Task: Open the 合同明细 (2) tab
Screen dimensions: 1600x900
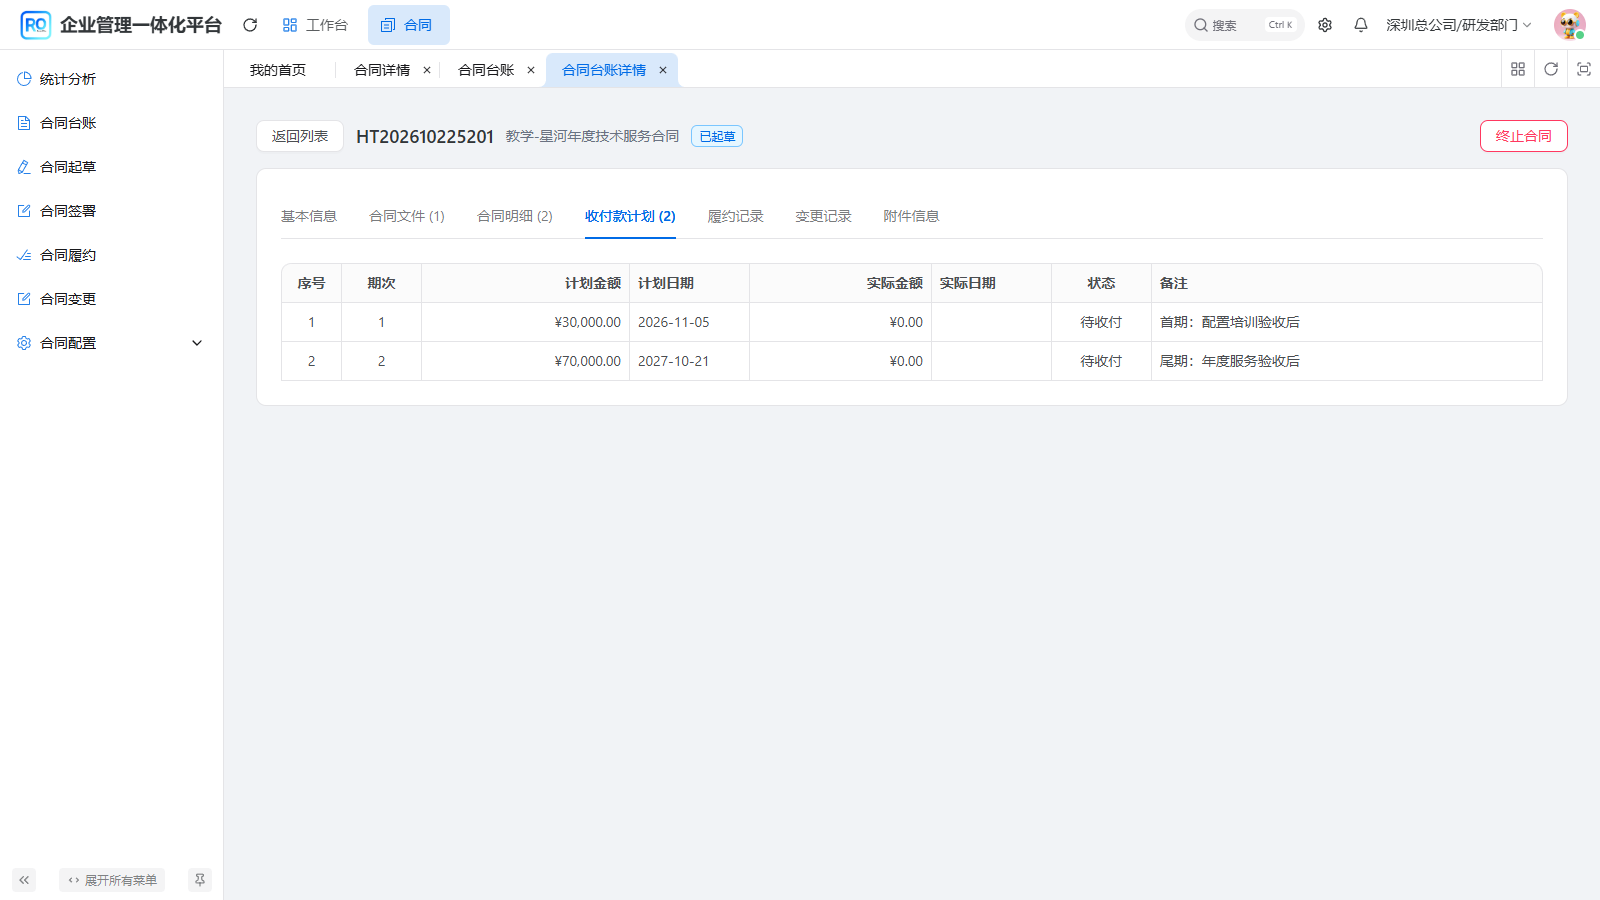Action: pyautogui.click(x=515, y=216)
